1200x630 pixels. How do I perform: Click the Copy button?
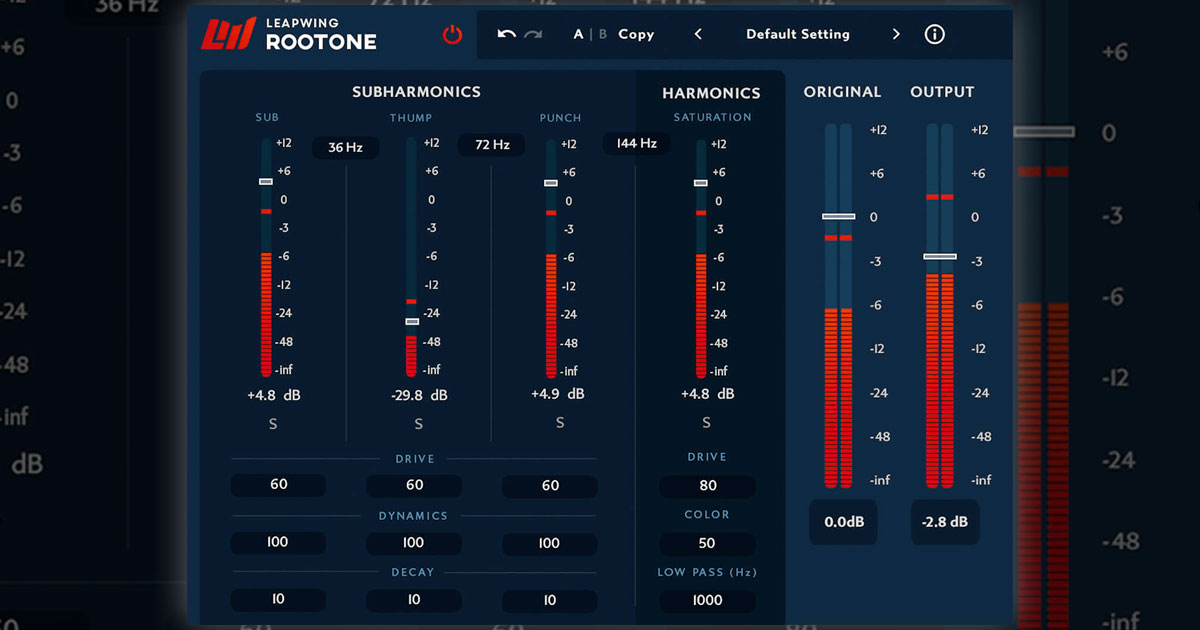636,34
